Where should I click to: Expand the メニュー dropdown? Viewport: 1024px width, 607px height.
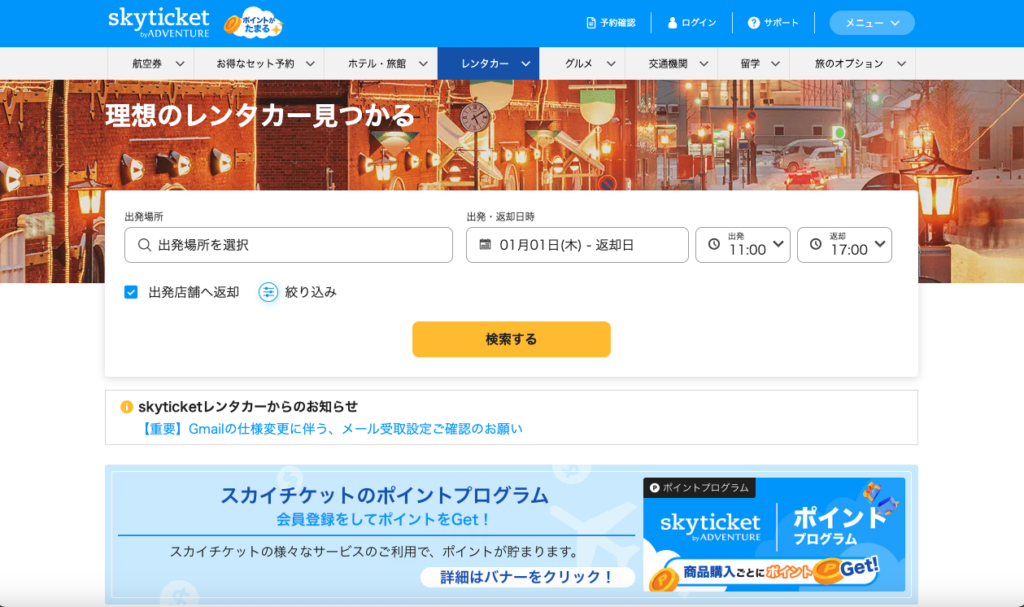pos(871,23)
